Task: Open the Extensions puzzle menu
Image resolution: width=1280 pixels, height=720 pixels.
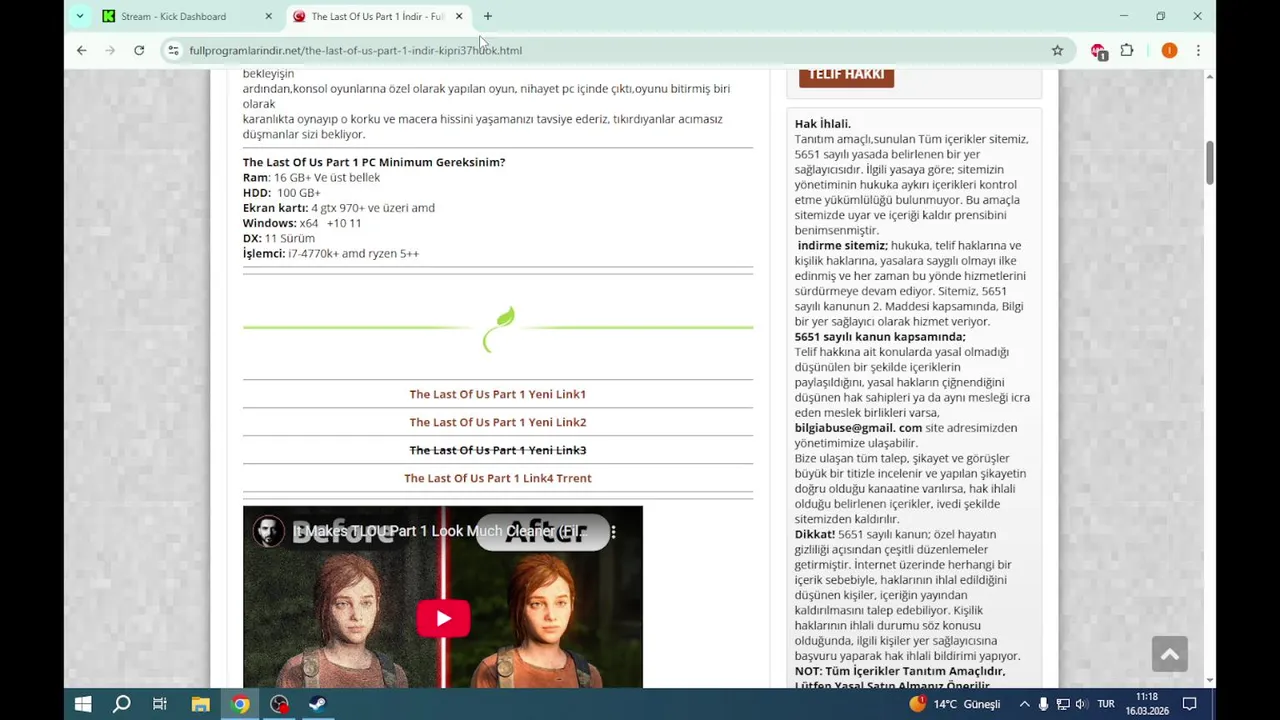Action: (1127, 50)
